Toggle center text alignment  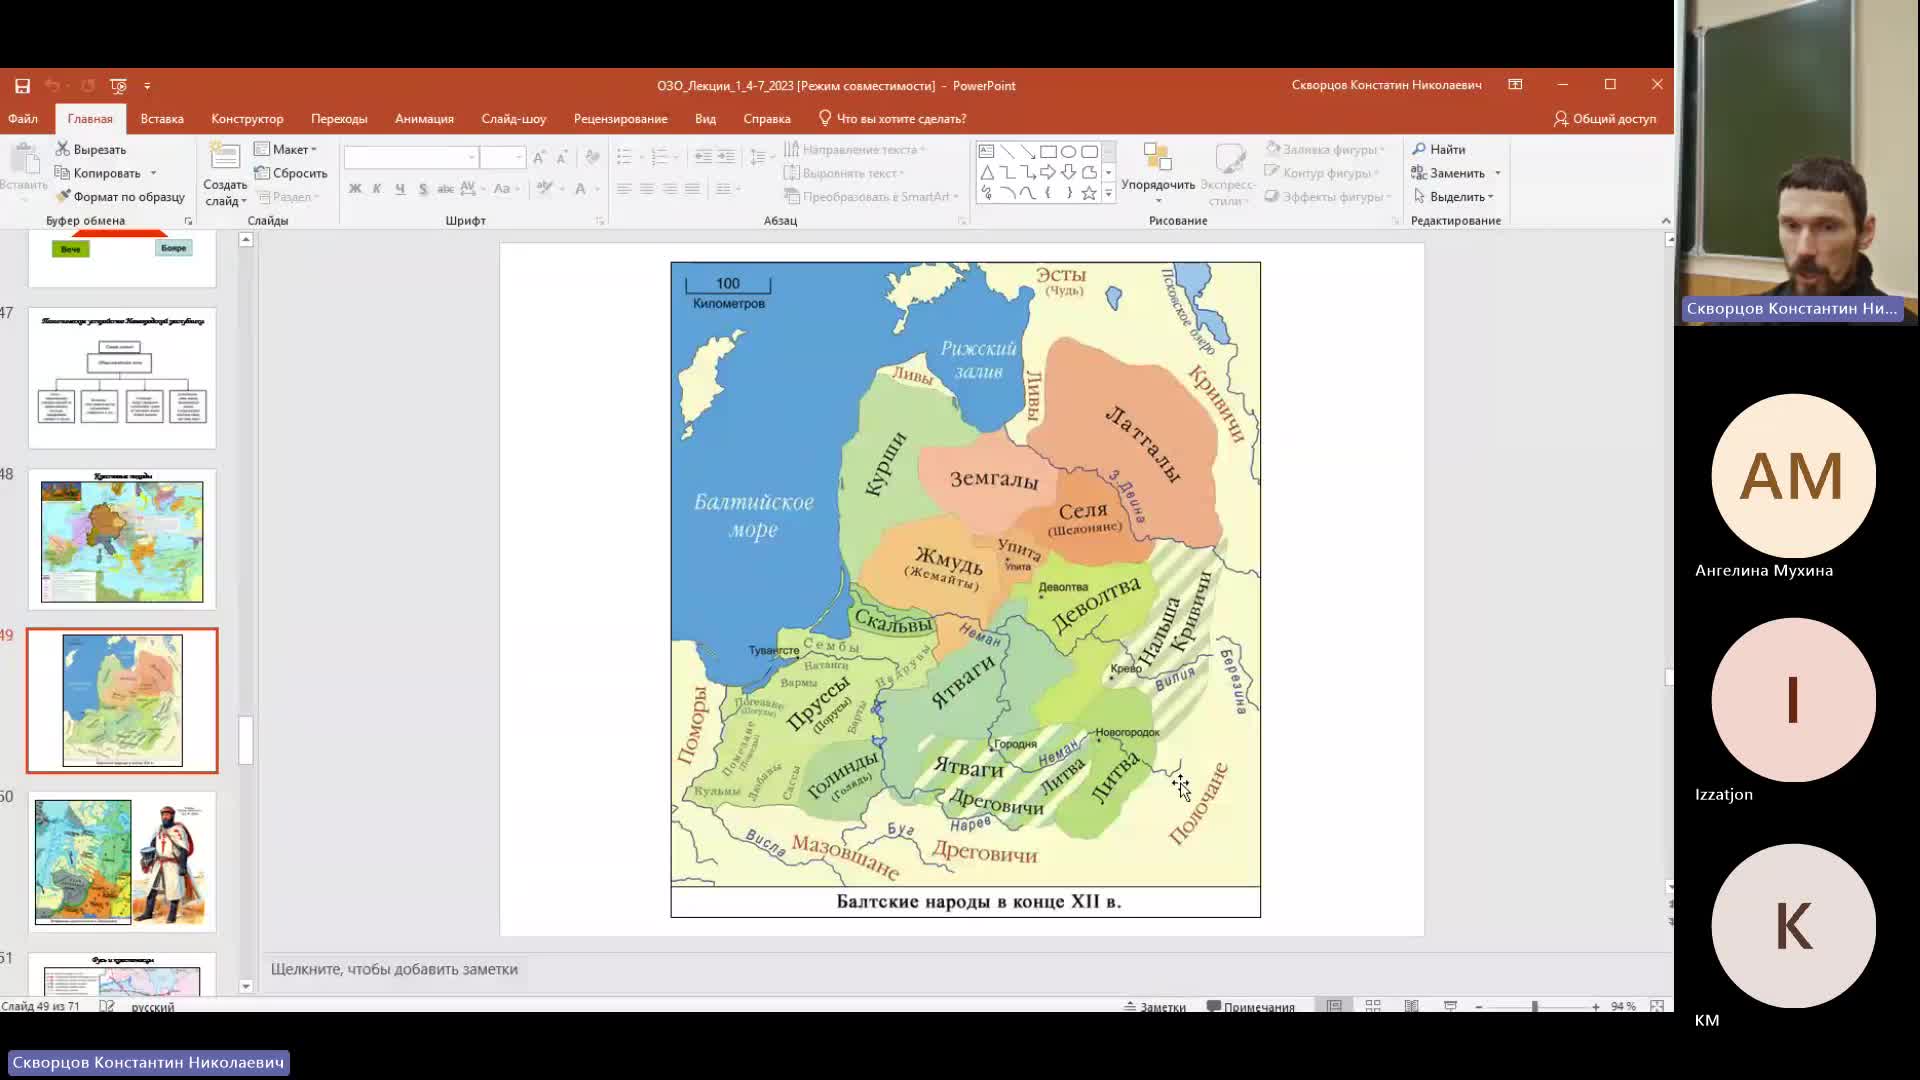tap(647, 188)
